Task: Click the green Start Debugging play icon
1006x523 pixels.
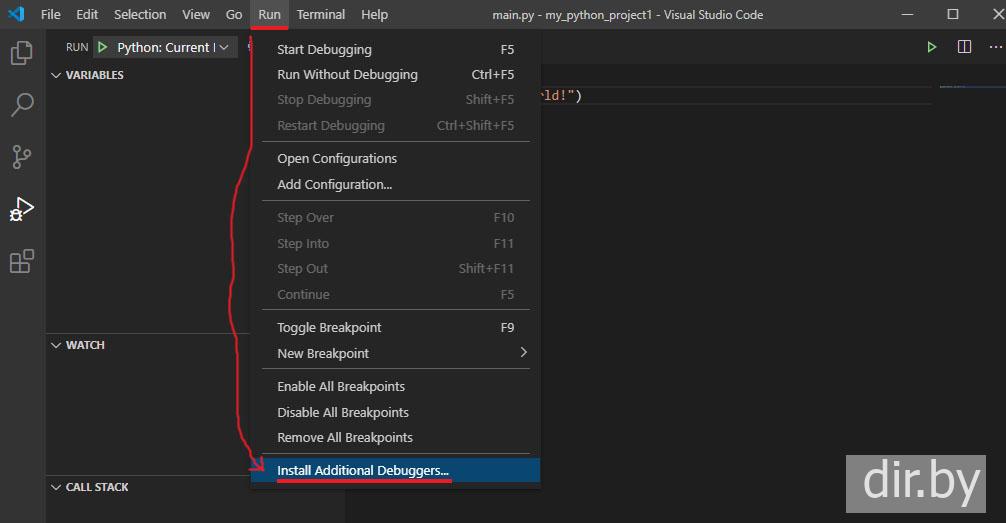Action: click(102, 47)
